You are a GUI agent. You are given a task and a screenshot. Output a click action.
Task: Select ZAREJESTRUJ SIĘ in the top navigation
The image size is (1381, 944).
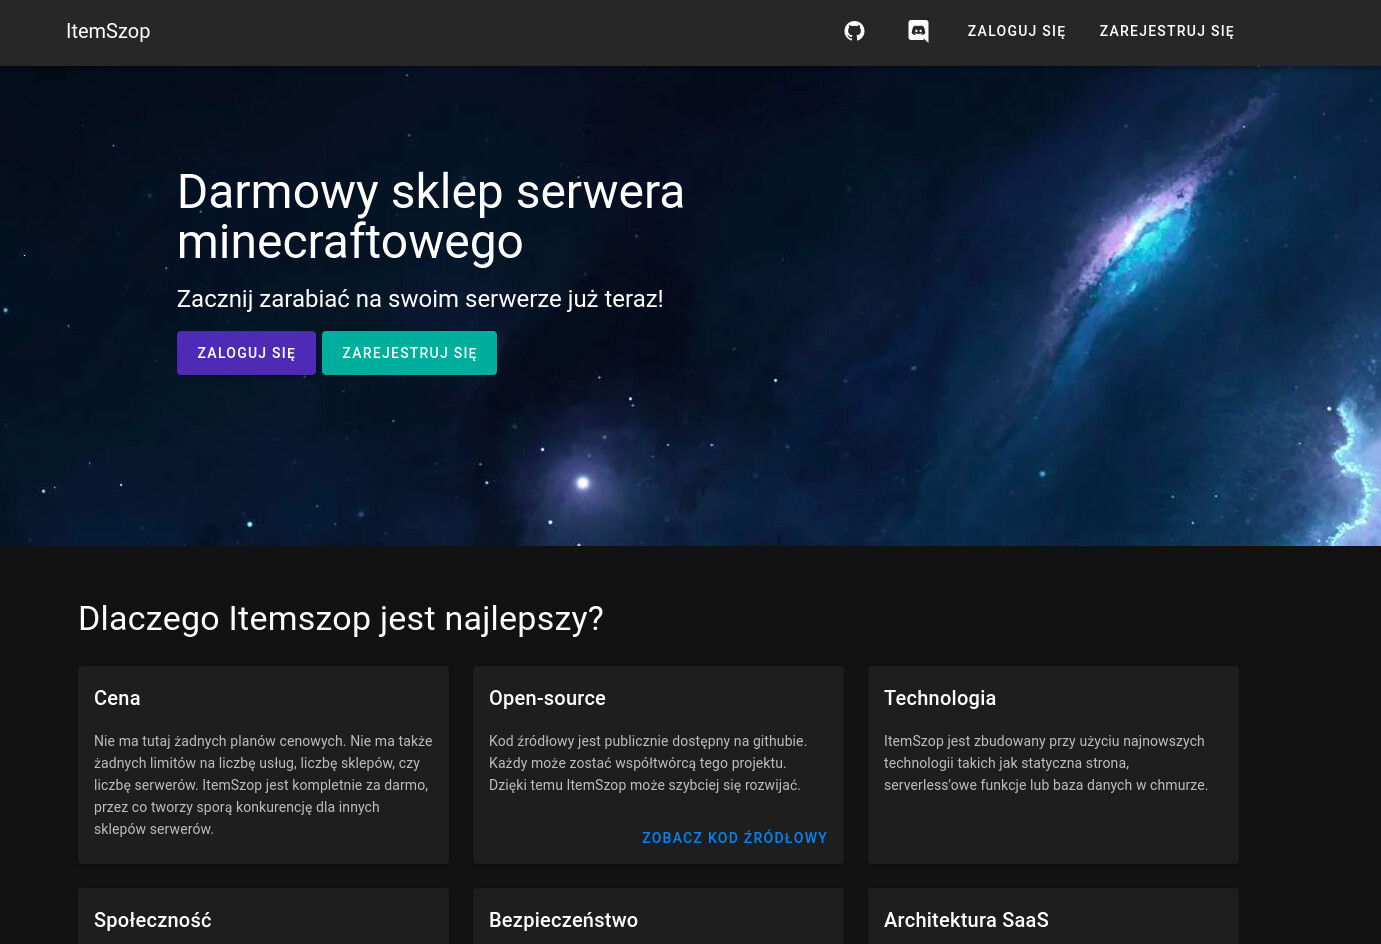pyautogui.click(x=1166, y=31)
